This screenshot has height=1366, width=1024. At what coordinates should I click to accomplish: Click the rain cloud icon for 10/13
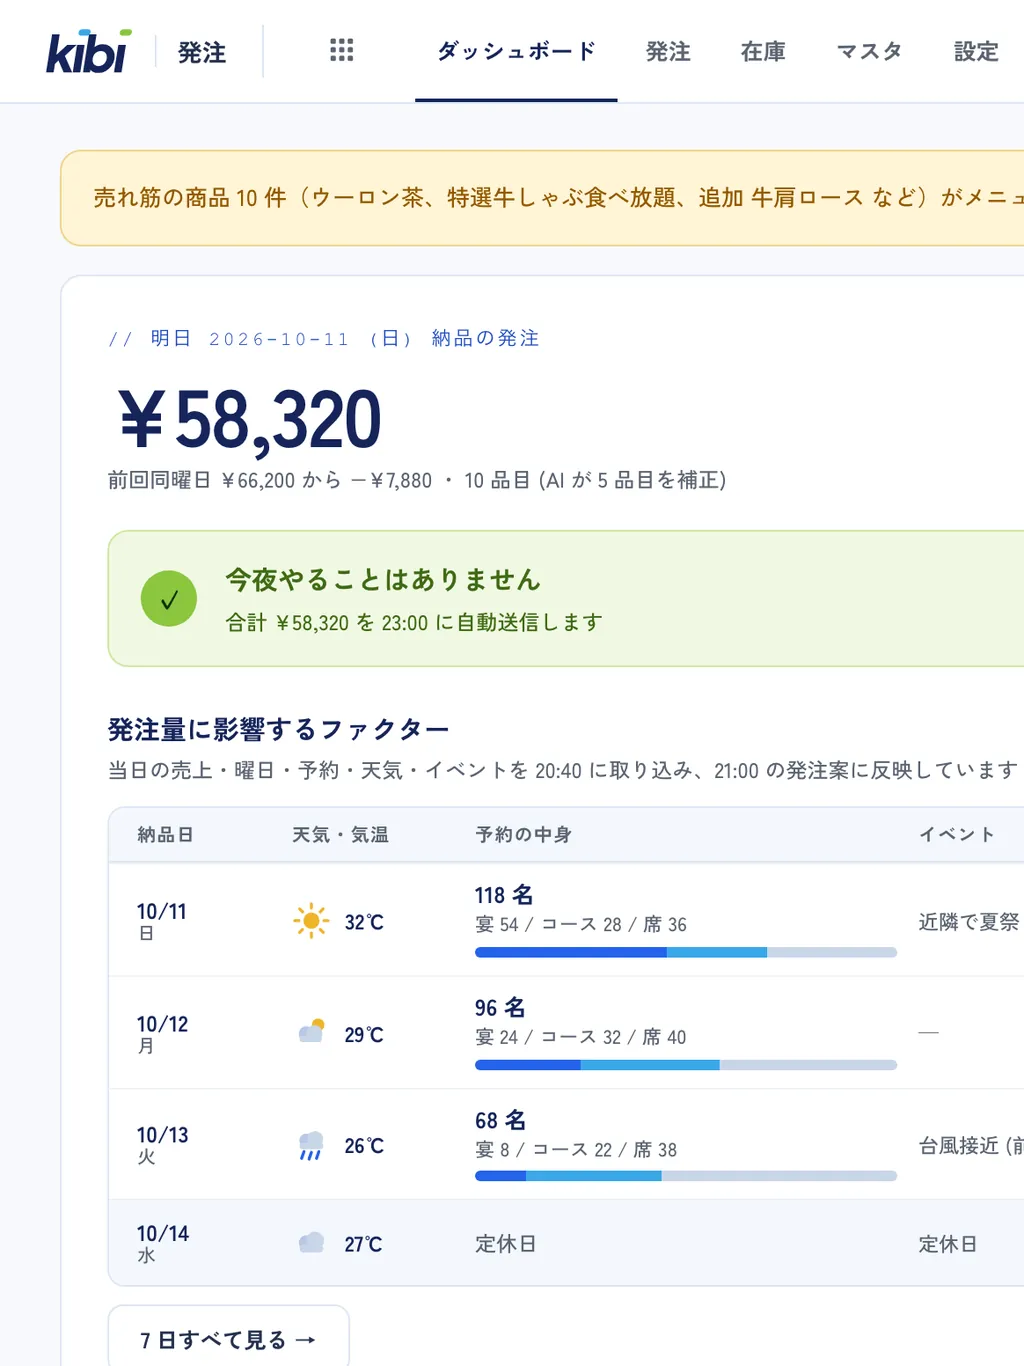pos(311,1145)
